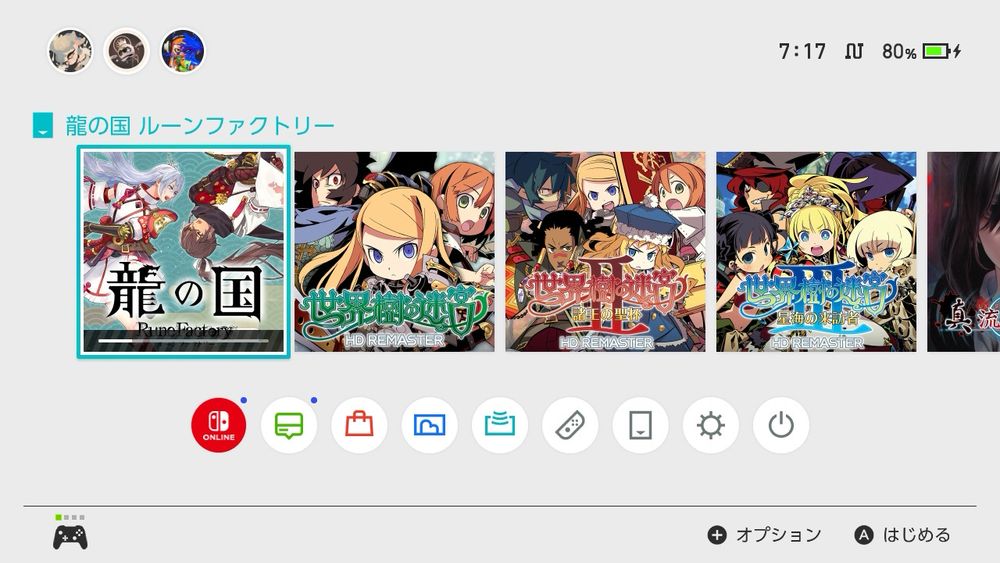The height and width of the screenshot is (563, 1000).
Task: Select 世界樹の迷宮 HD Remaster game tile
Action: (395, 252)
